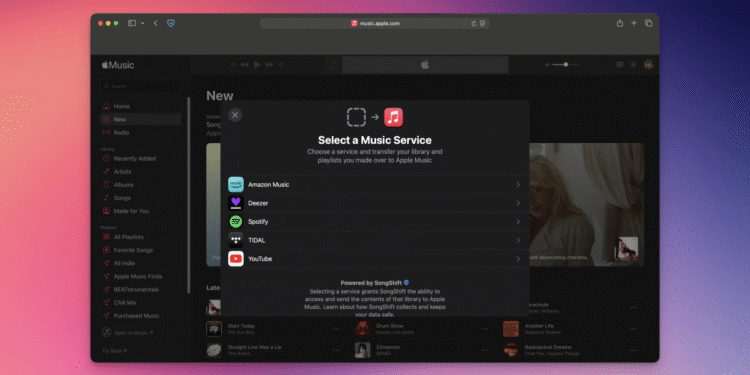Screen dimensions: 750x375
Task: Open All Indie playlist
Action: click(141, 264)
